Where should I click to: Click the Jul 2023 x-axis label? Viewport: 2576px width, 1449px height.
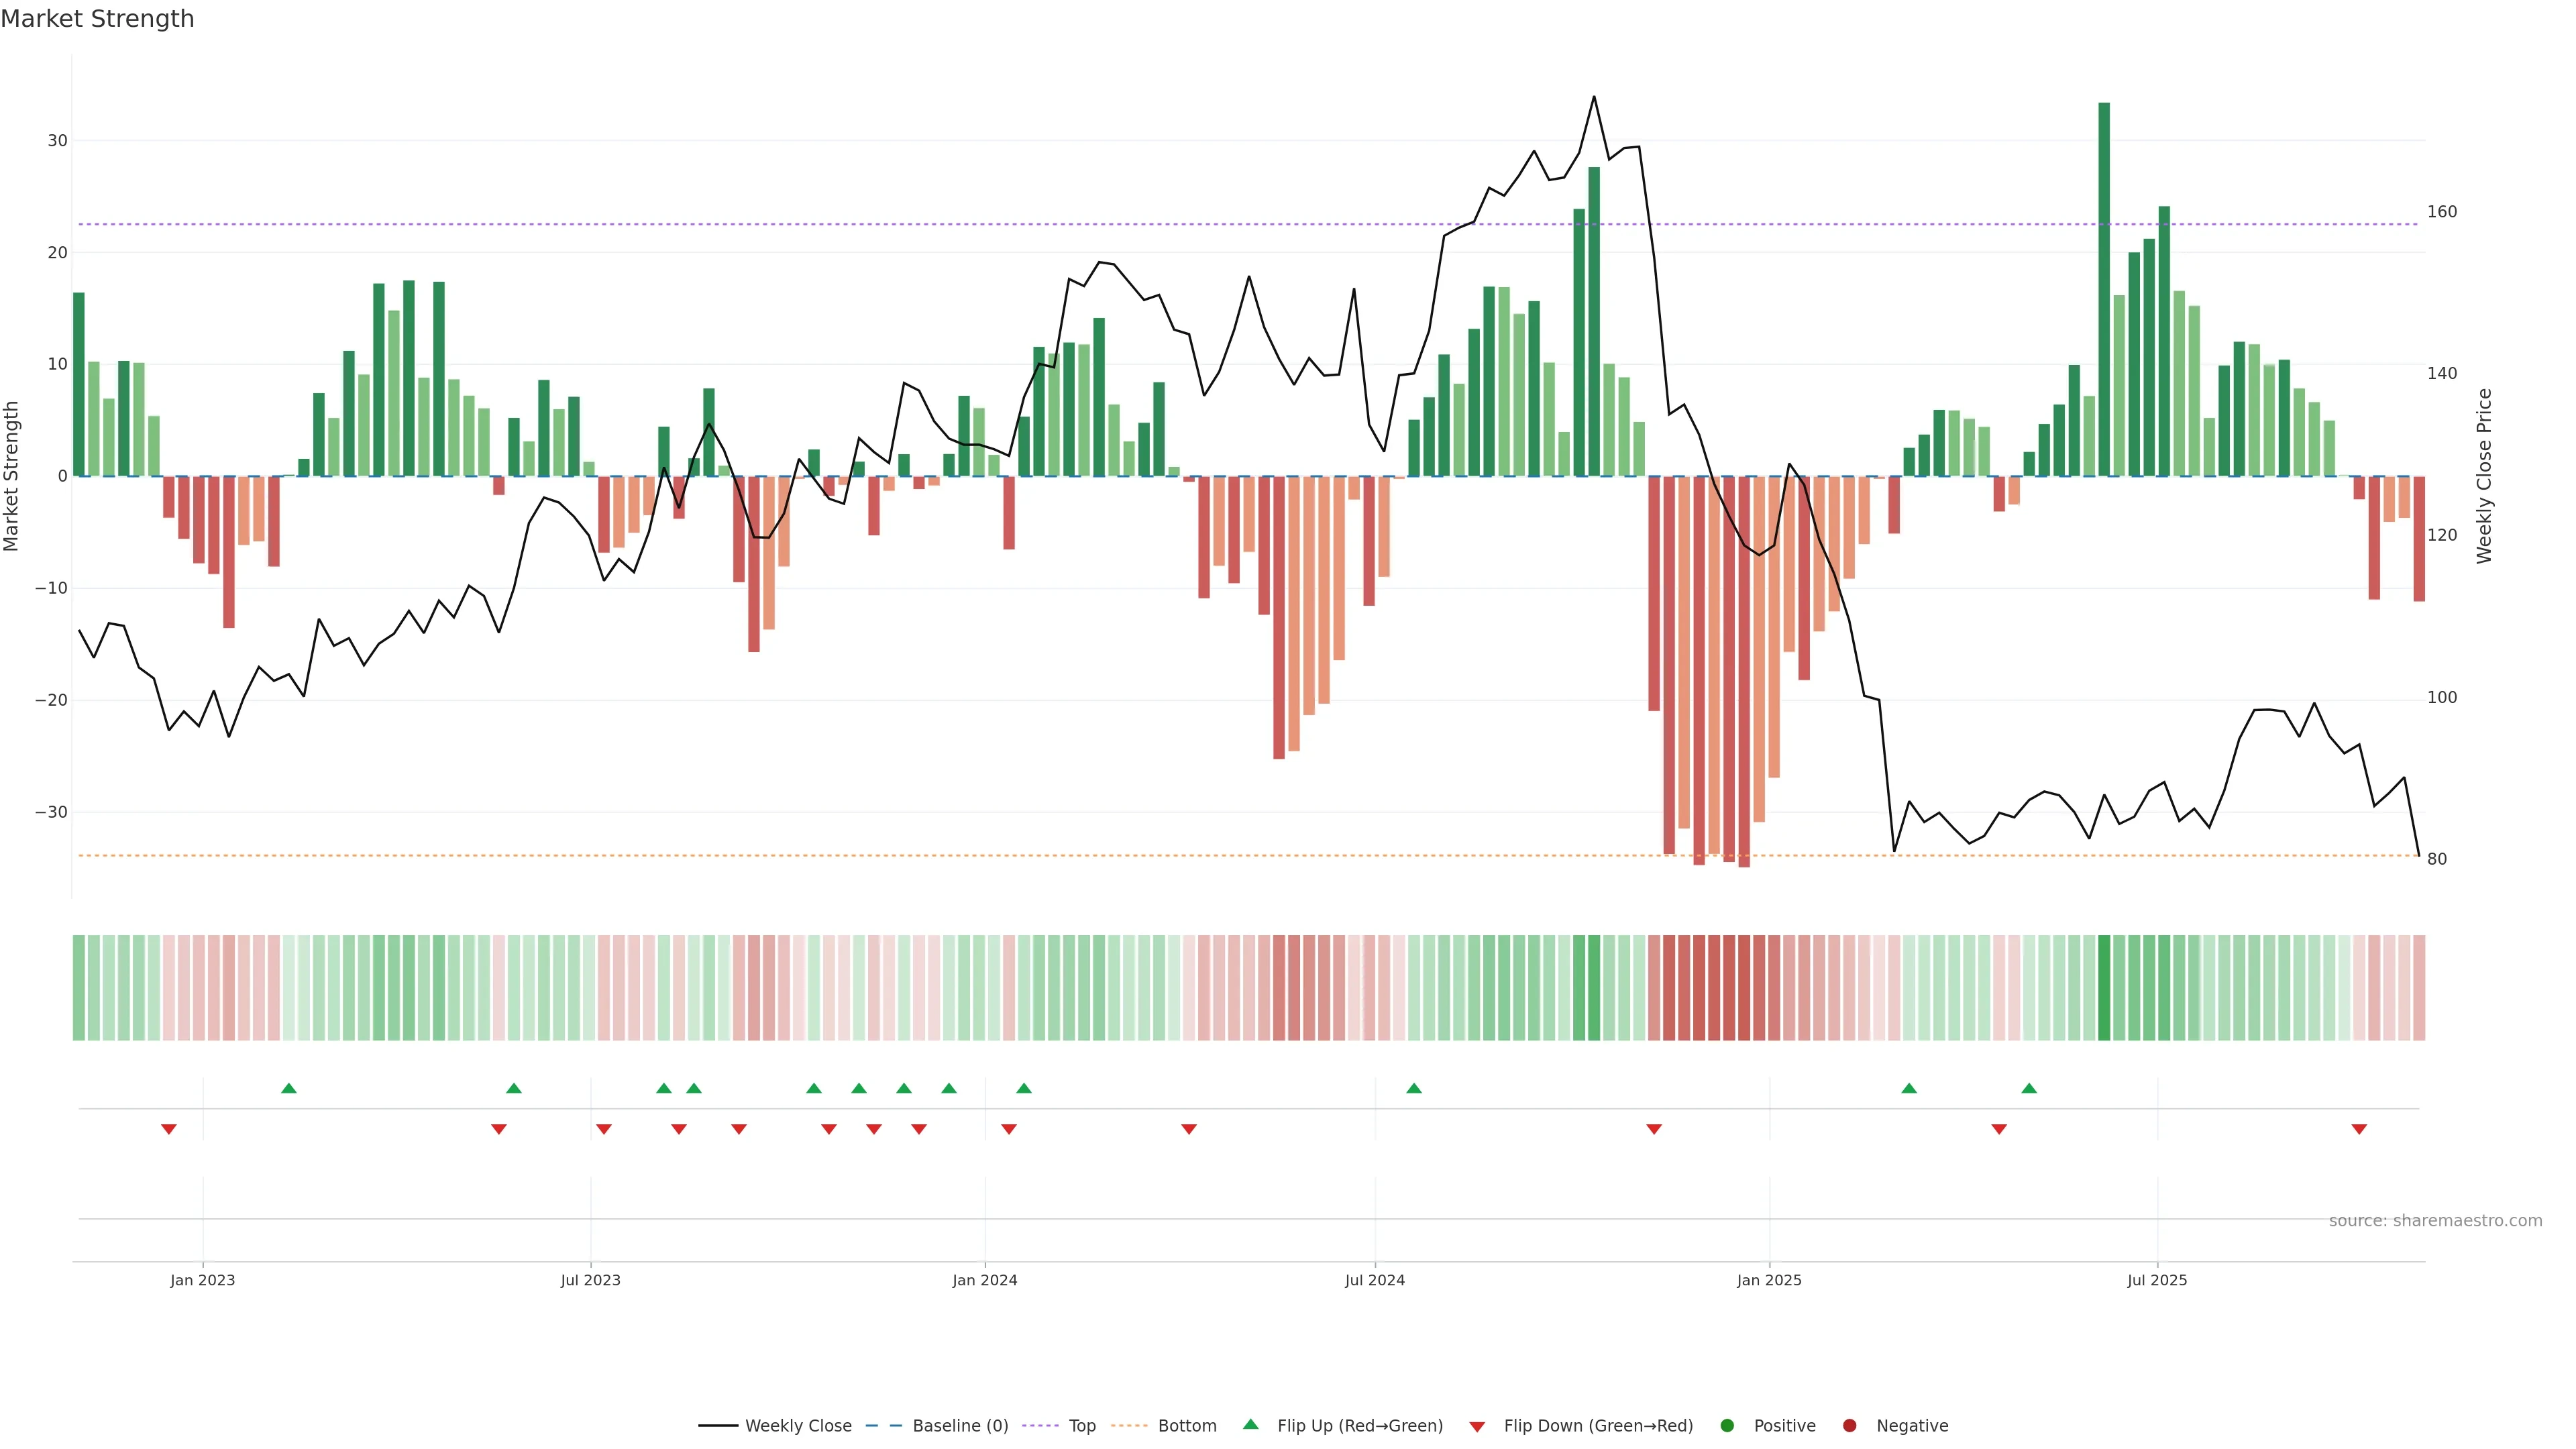click(x=590, y=1281)
